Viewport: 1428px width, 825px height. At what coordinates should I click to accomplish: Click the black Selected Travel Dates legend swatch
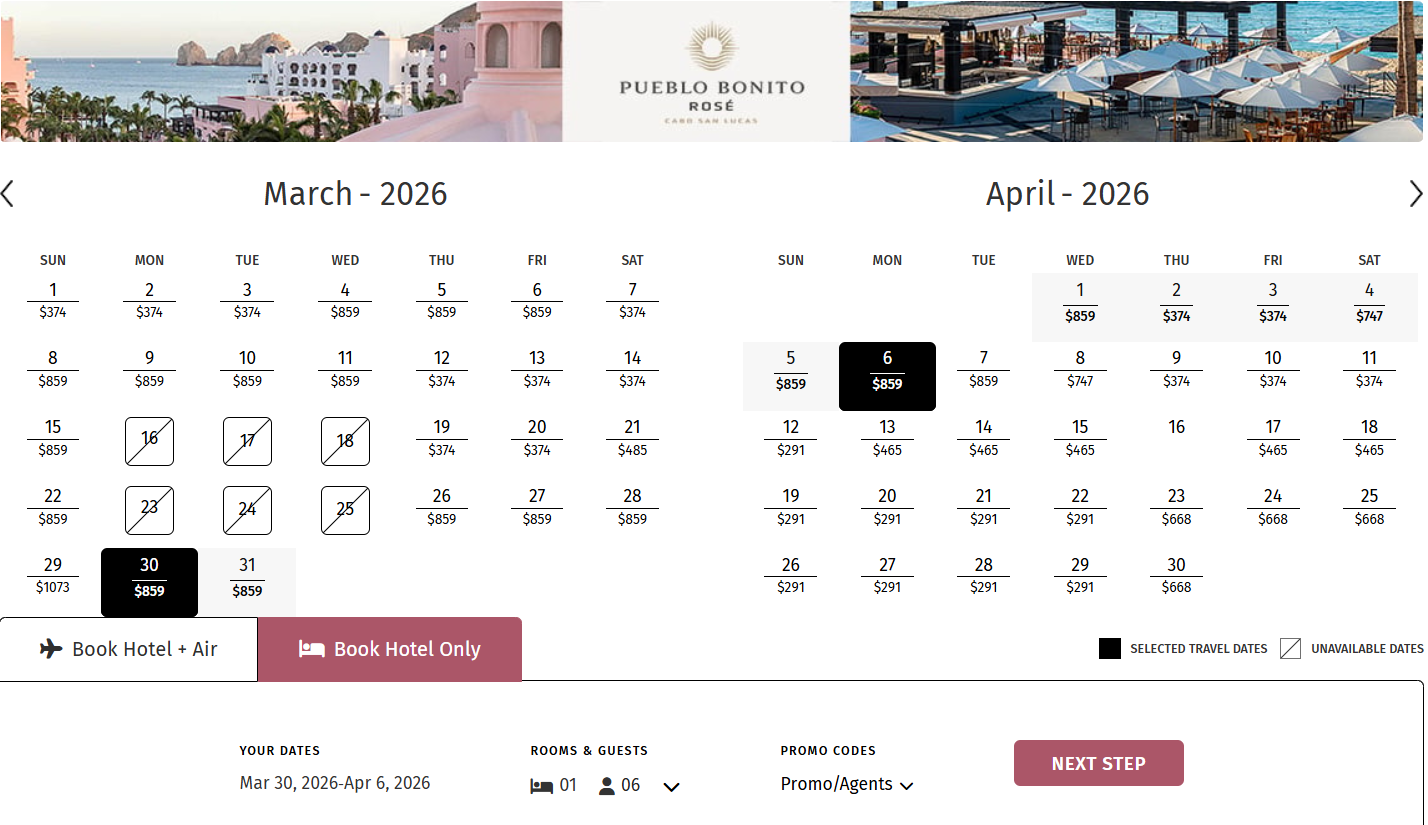click(x=1109, y=649)
